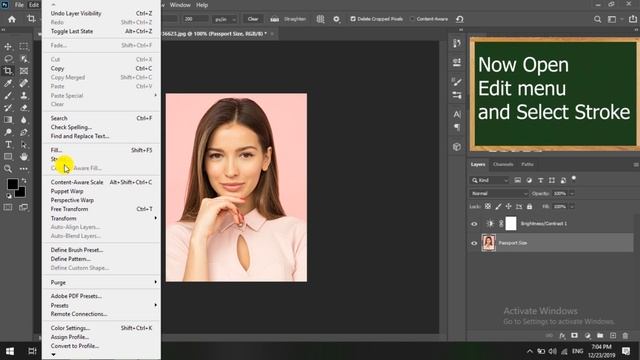Reset crop settings arrow icon
Viewport: 640px width, 360px height.
coord(460,19)
